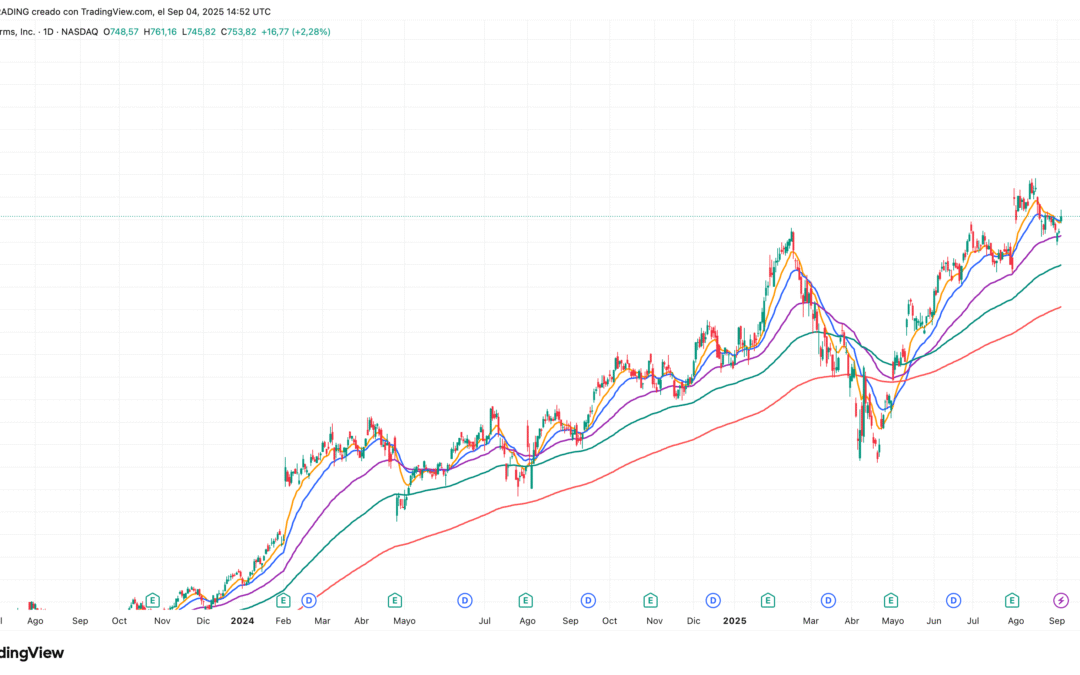The height and width of the screenshot is (675, 1080).
Task: Click the dividend D marker above Mar 2024
Action: click(x=307, y=601)
